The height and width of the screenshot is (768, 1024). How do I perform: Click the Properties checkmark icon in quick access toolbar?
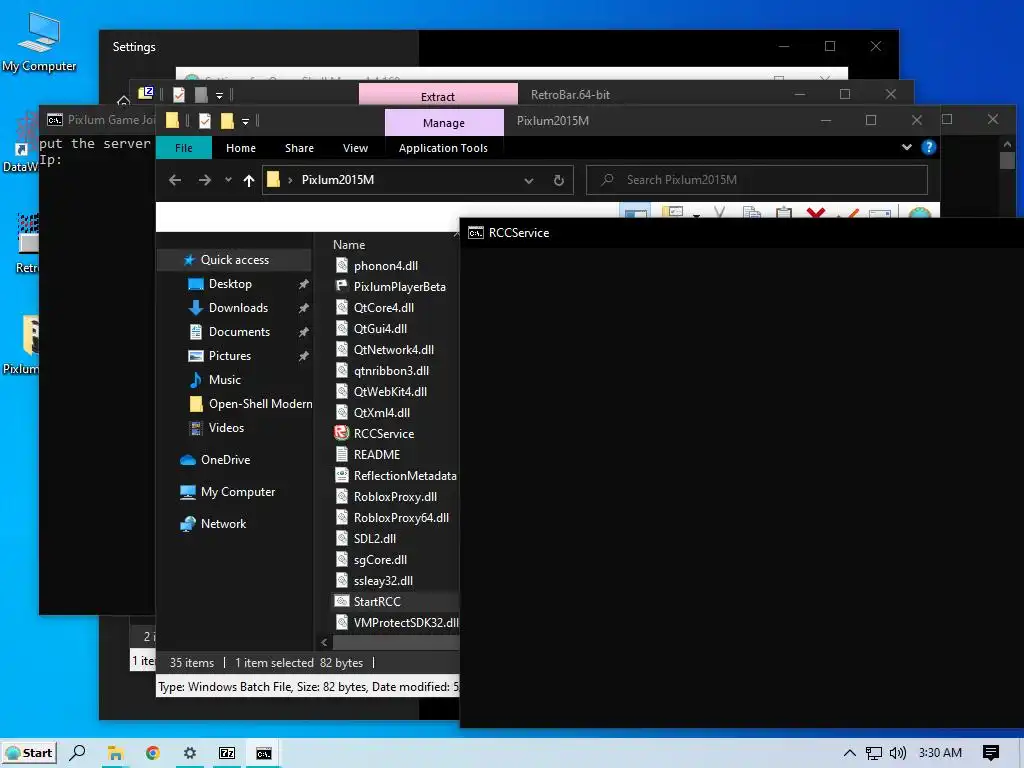[x=204, y=121]
